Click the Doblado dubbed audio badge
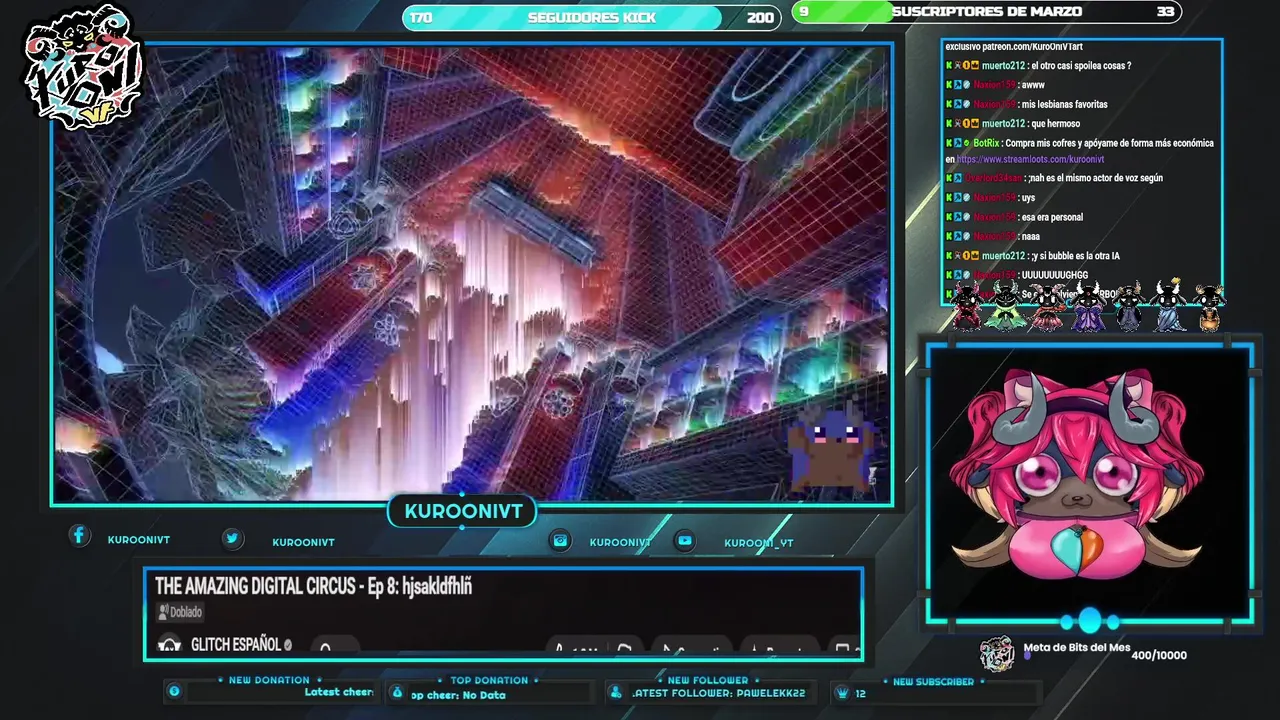Viewport: 1280px width, 720px height. [x=180, y=612]
